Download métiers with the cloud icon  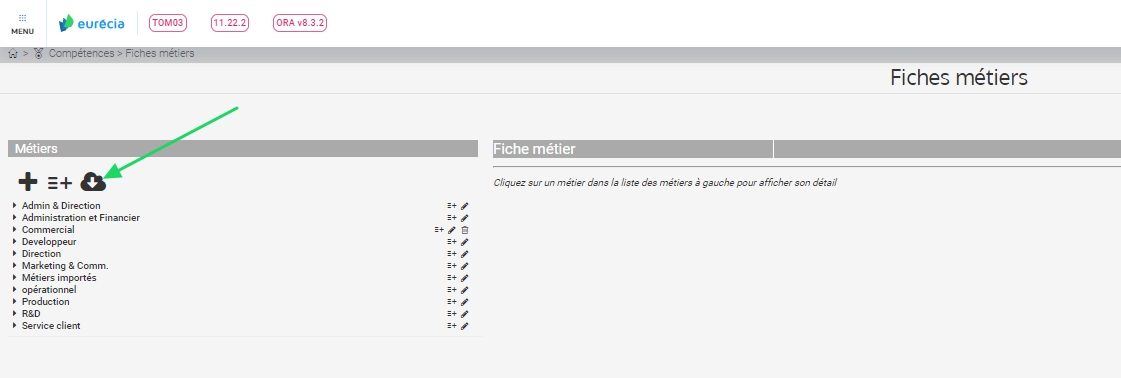click(x=93, y=182)
